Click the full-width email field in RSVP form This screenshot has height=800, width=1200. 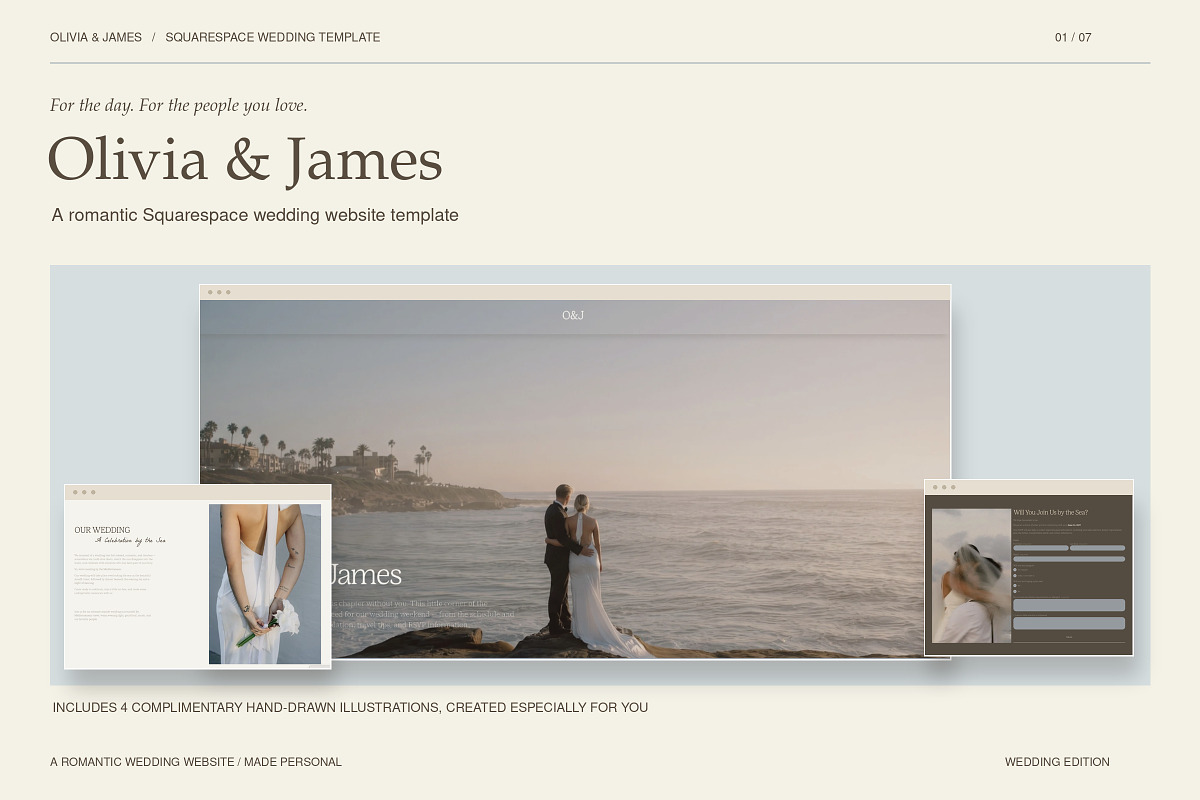(x=1069, y=559)
